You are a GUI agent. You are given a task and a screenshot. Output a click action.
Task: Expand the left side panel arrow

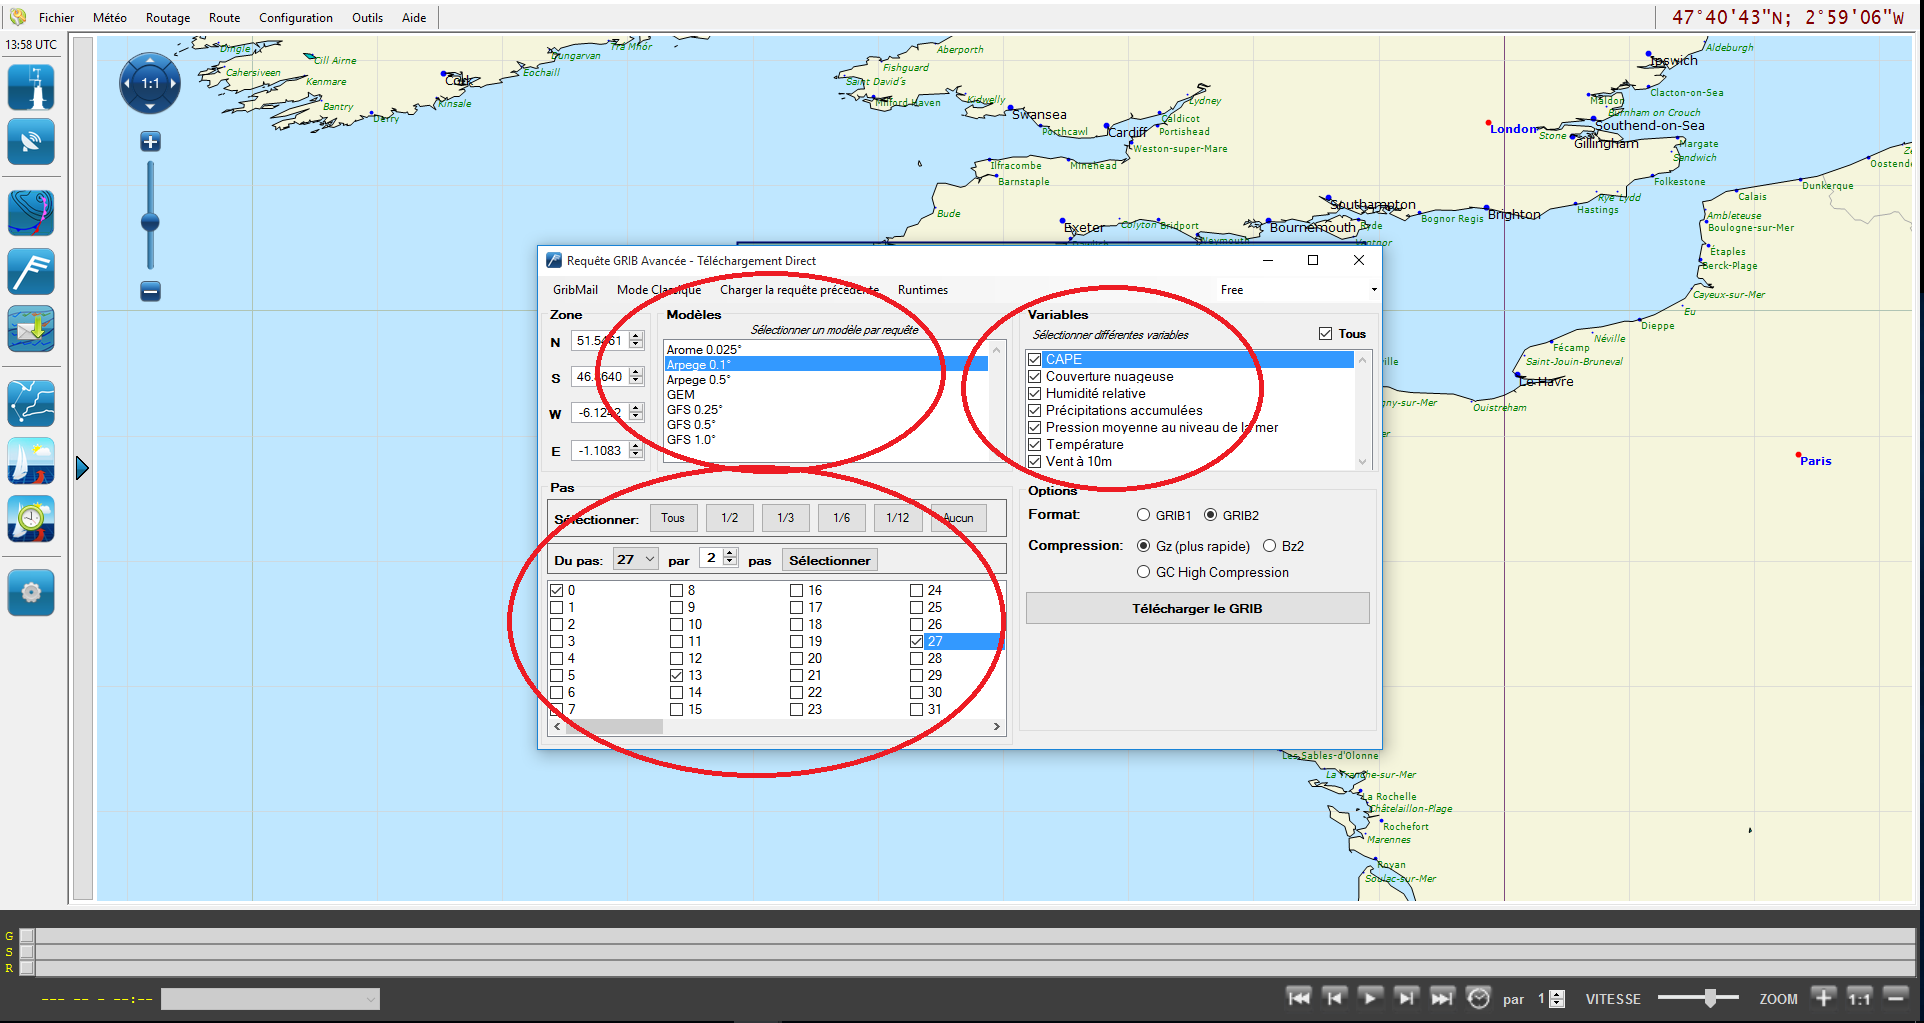click(82, 468)
